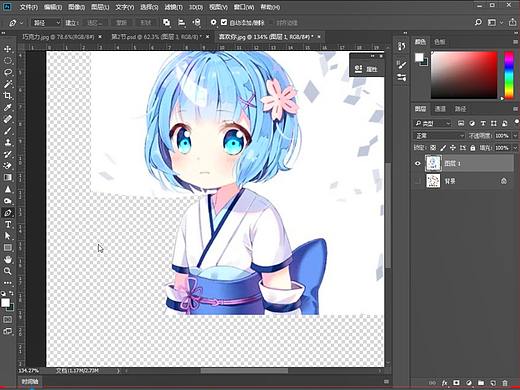This screenshot has height=390, width=520.
Task: Toggle smart object layer filter icon
Action: (505, 123)
